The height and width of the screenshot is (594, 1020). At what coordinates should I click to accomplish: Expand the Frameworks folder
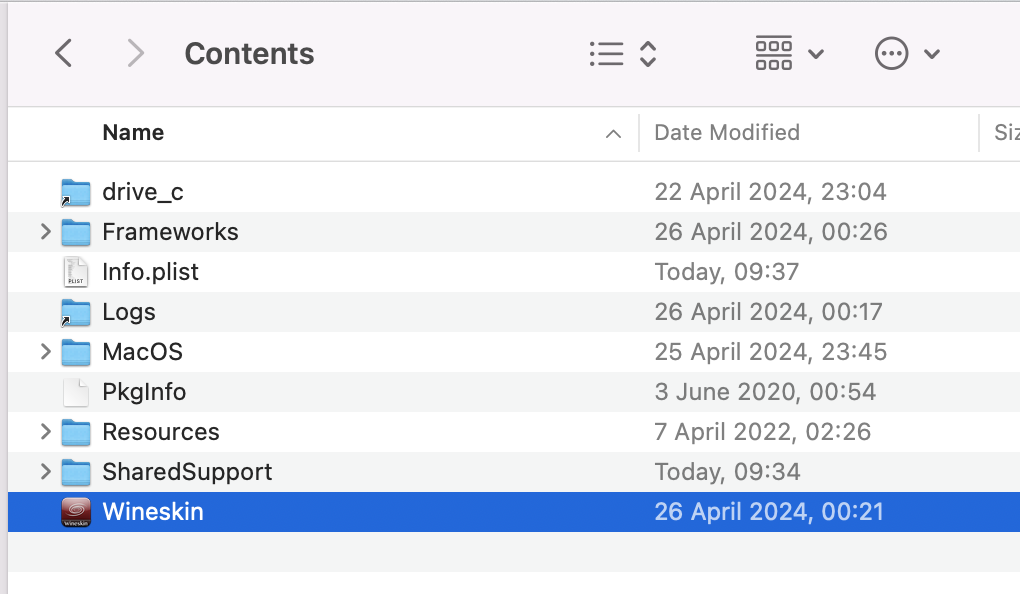pos(46,232)
